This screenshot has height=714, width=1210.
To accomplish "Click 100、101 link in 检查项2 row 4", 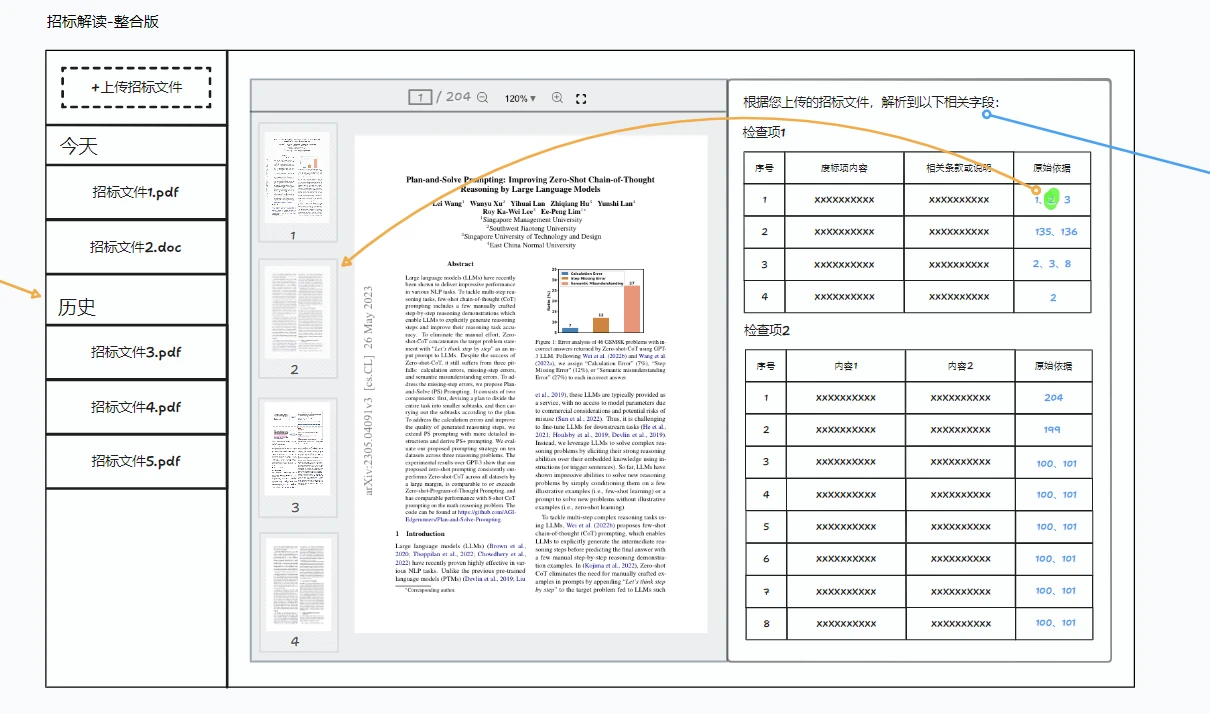I will coord(1056,494).
